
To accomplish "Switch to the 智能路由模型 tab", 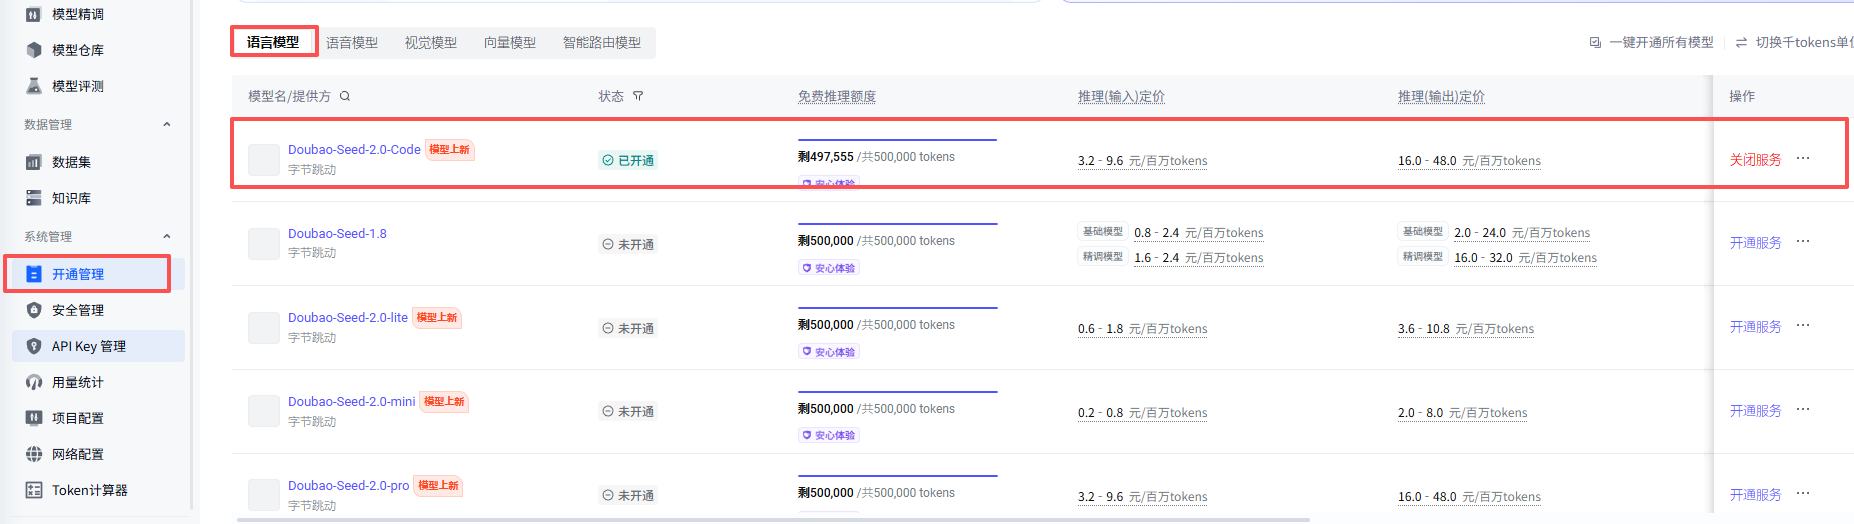I will (x=602, y=42).
